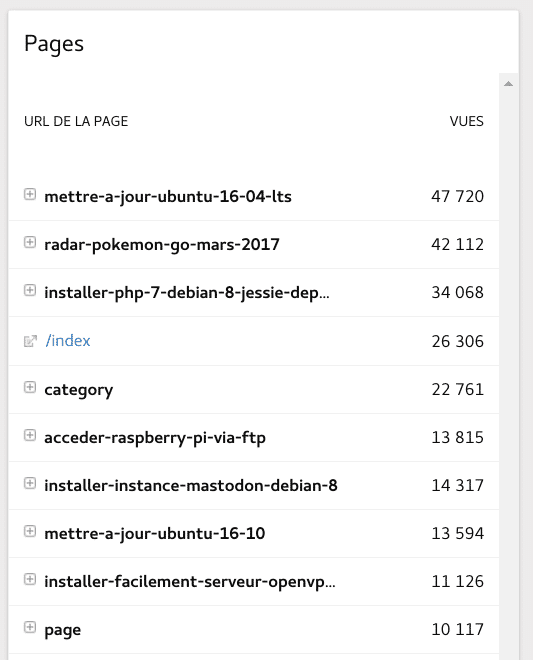The width and height of the screenshot is (533, 660).
Task: Expand the category row plus icon
Action: (29, 387)
